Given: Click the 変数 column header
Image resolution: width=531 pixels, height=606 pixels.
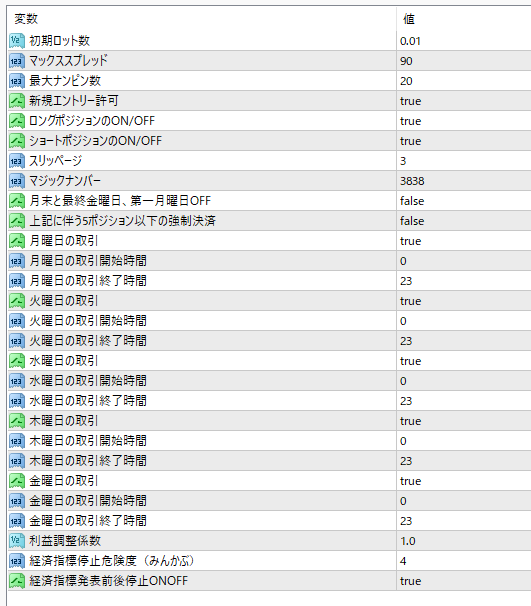Looking at the screenshot, I should point(26,19).
